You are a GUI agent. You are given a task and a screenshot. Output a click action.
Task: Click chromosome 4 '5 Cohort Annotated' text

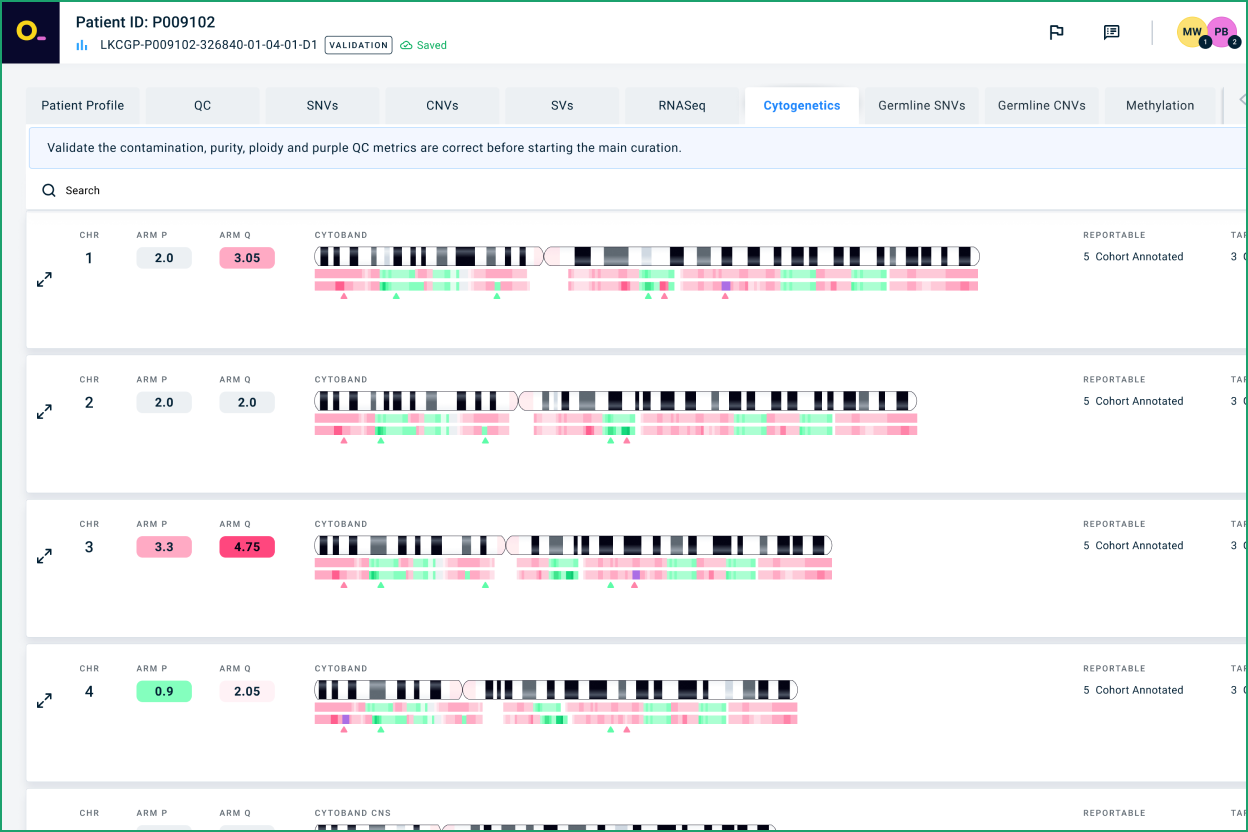(x=1133, y=690)
